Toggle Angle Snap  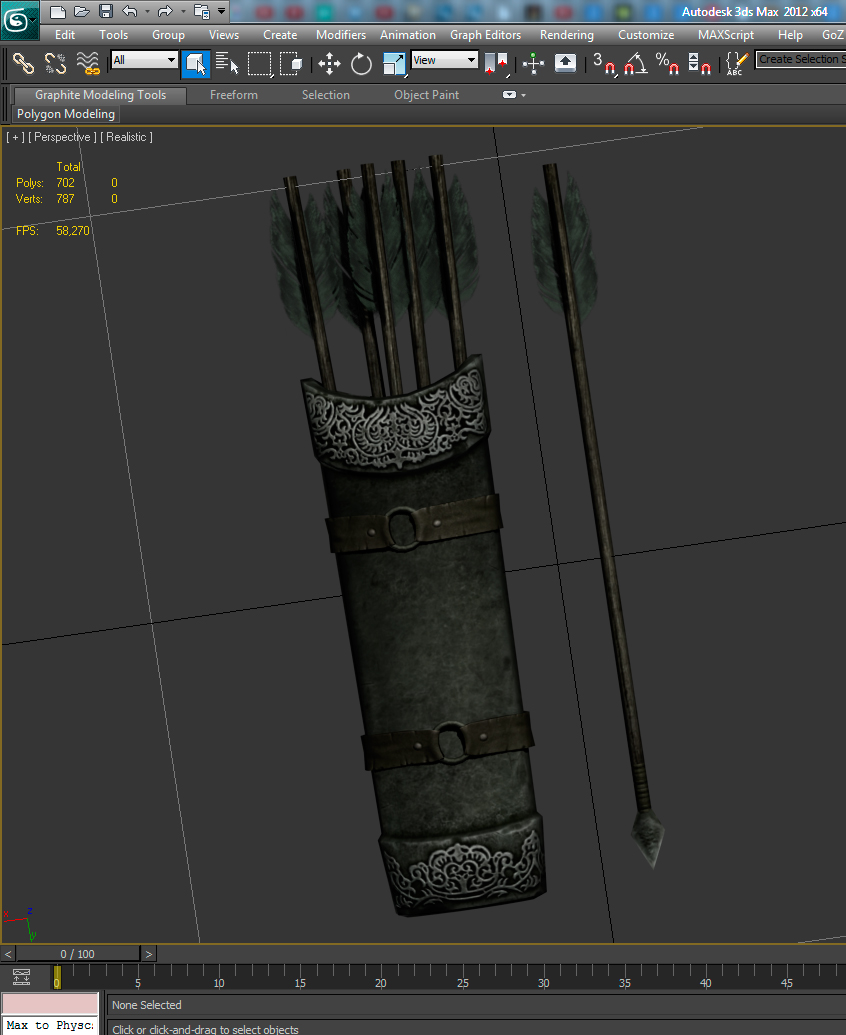pyautogui.click(x=635, y=64)
